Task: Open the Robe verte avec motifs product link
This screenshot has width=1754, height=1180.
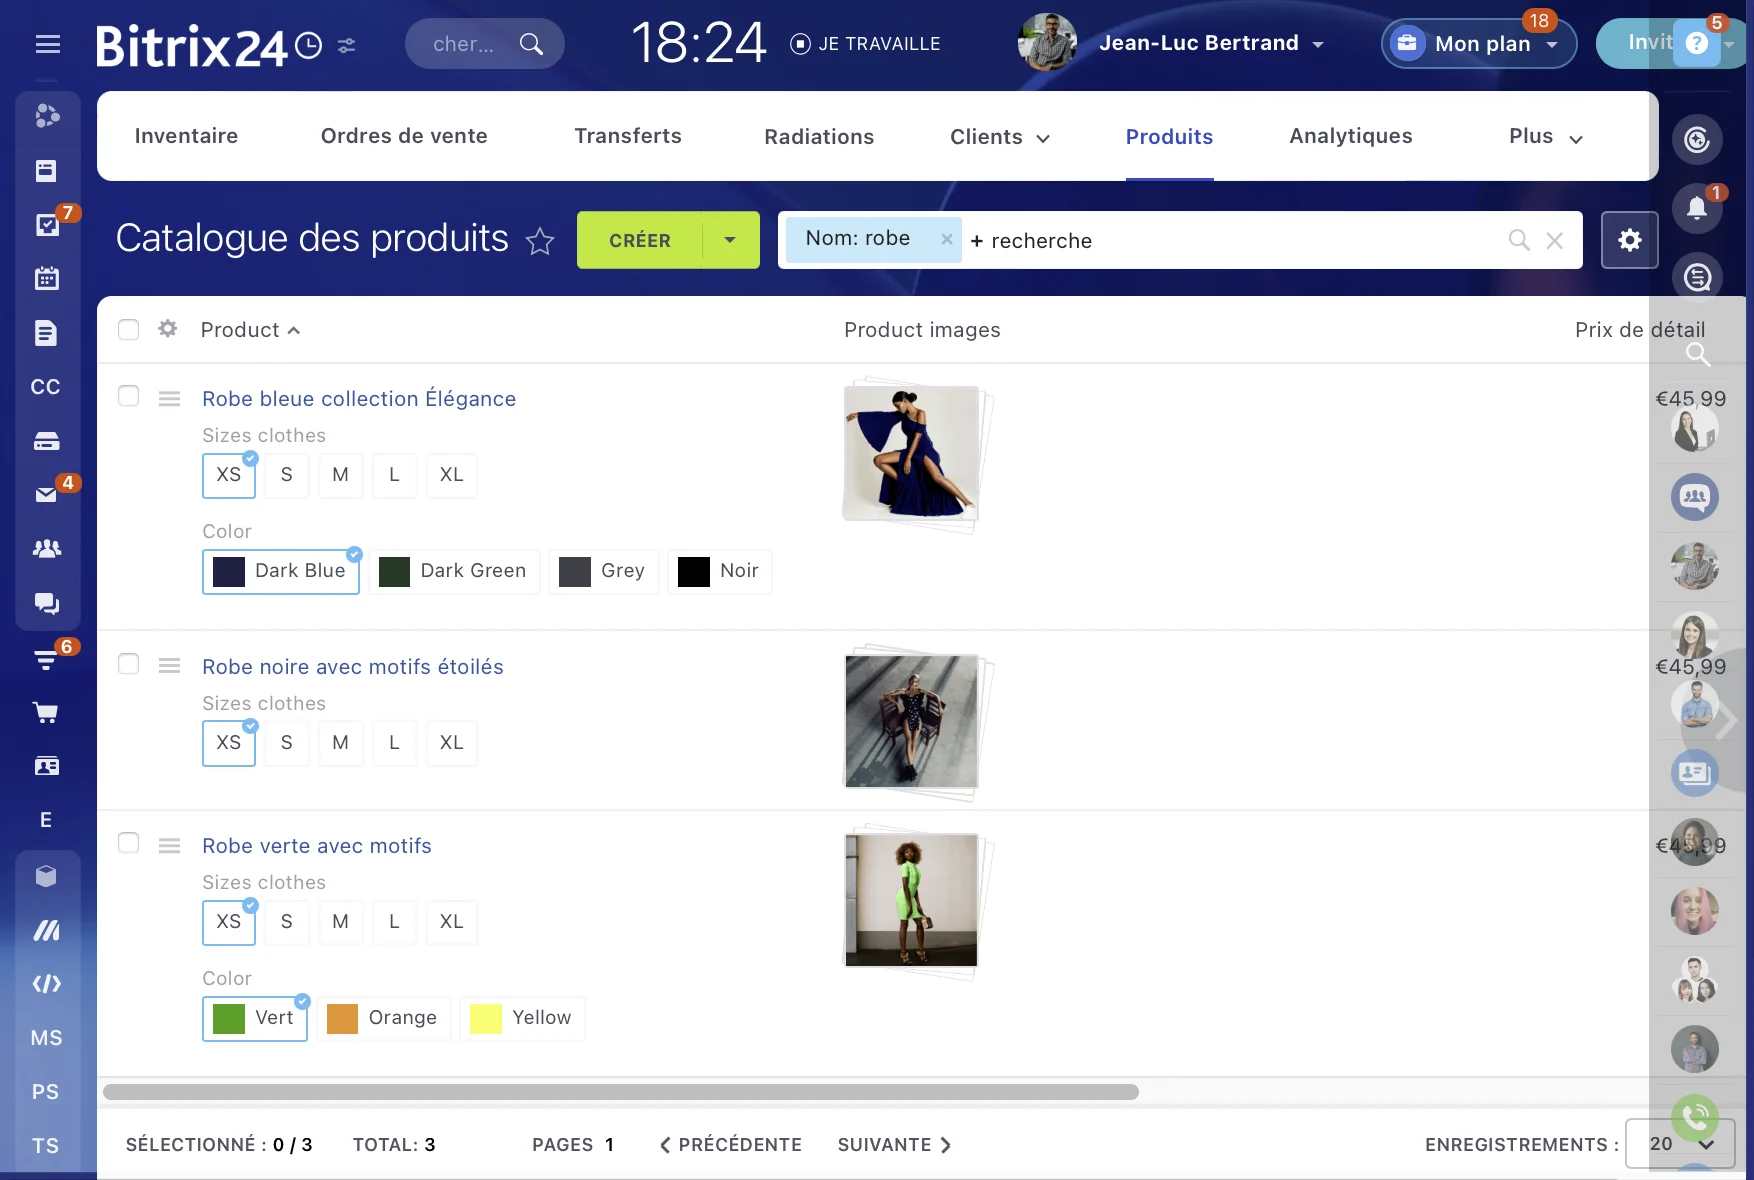Action: coord(316,845)
